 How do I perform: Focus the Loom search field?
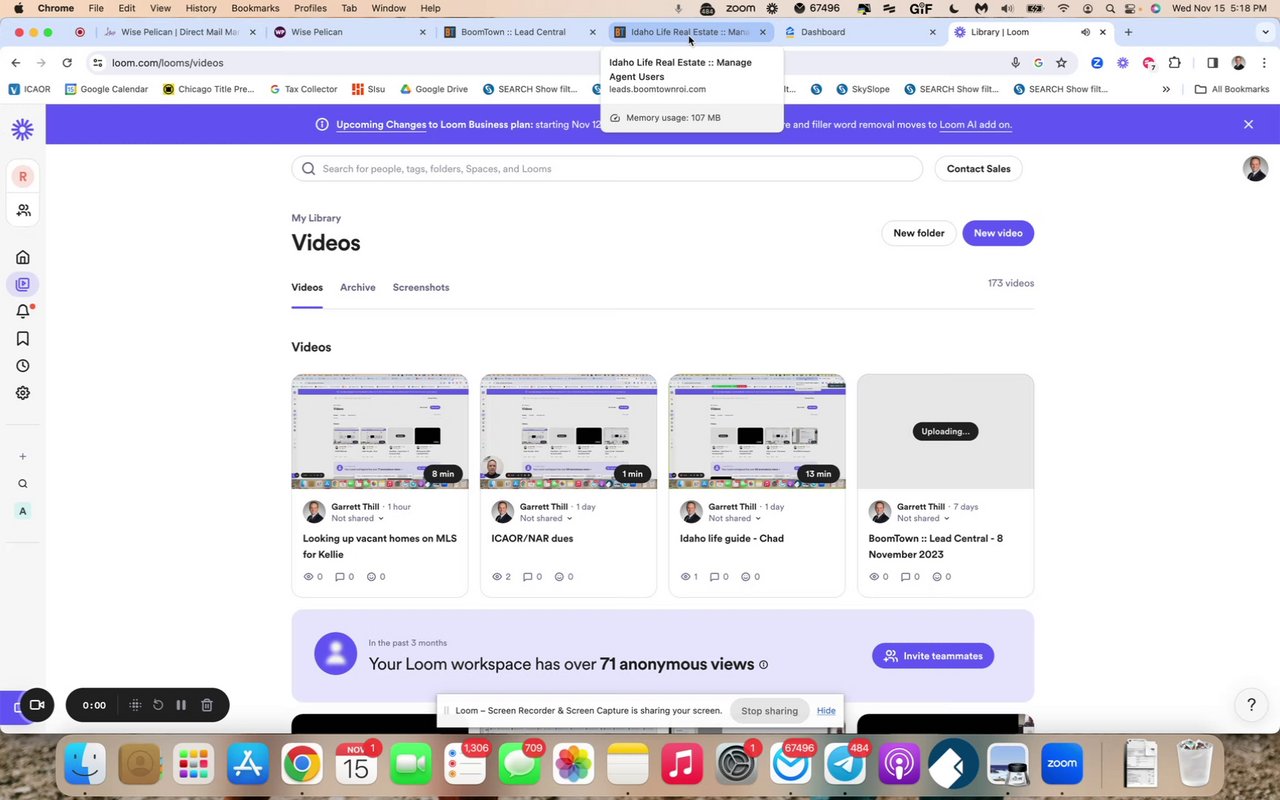pyautogui.click(x=607, y=169)
